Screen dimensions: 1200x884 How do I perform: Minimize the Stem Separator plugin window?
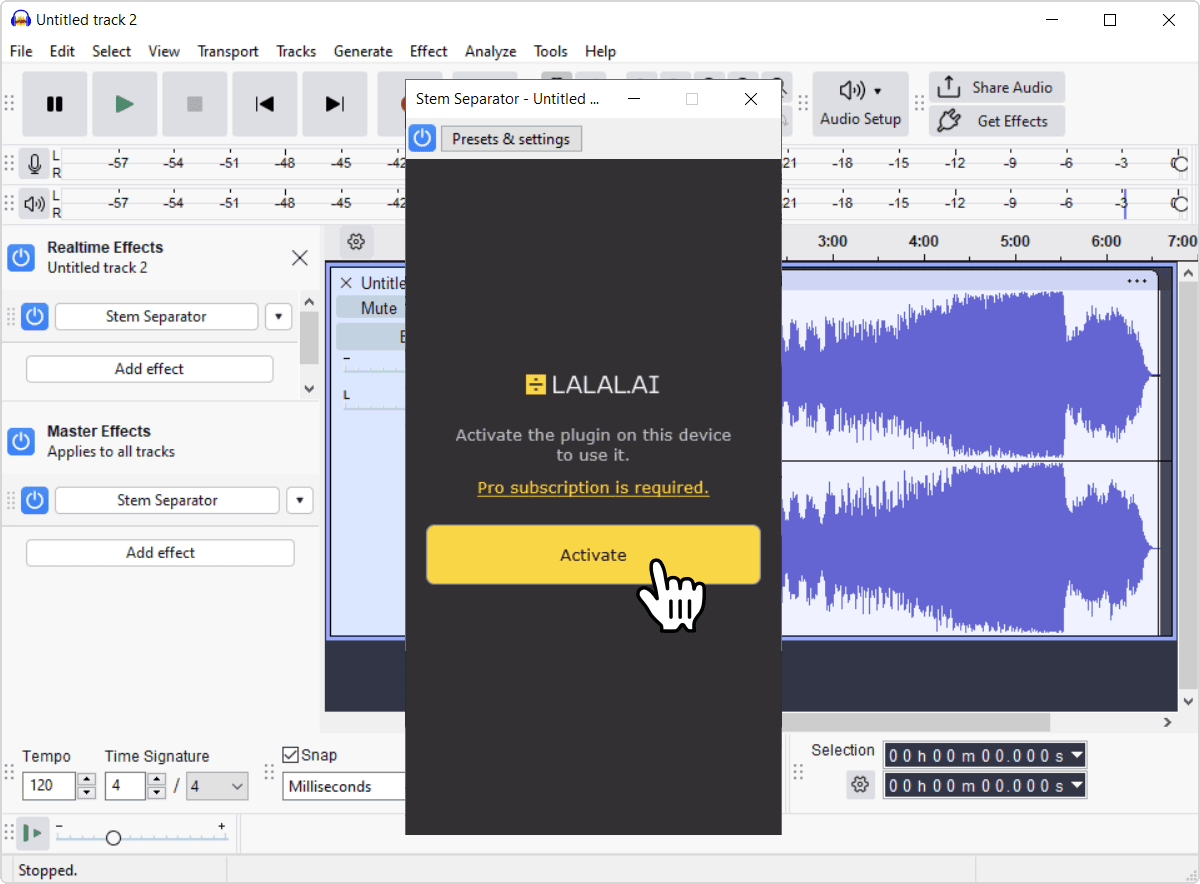tap(633, 99)
